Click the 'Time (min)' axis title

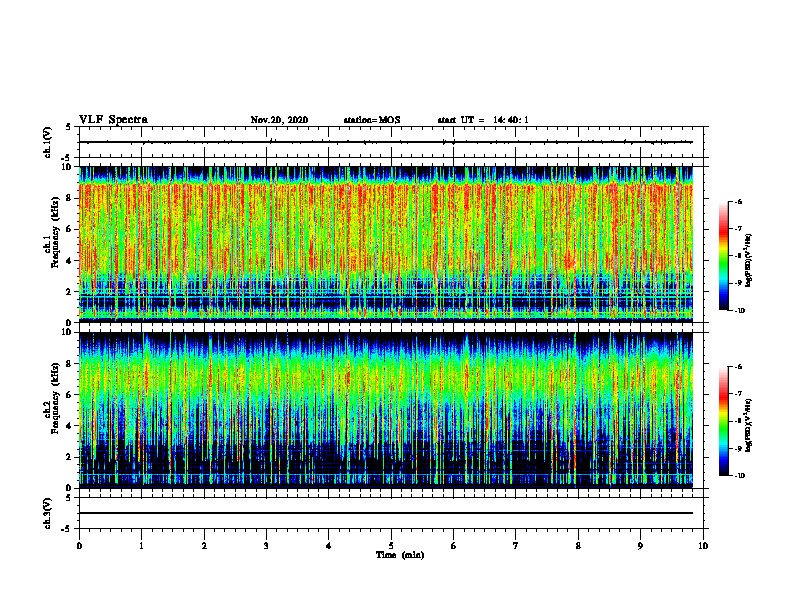click(400, 555)
